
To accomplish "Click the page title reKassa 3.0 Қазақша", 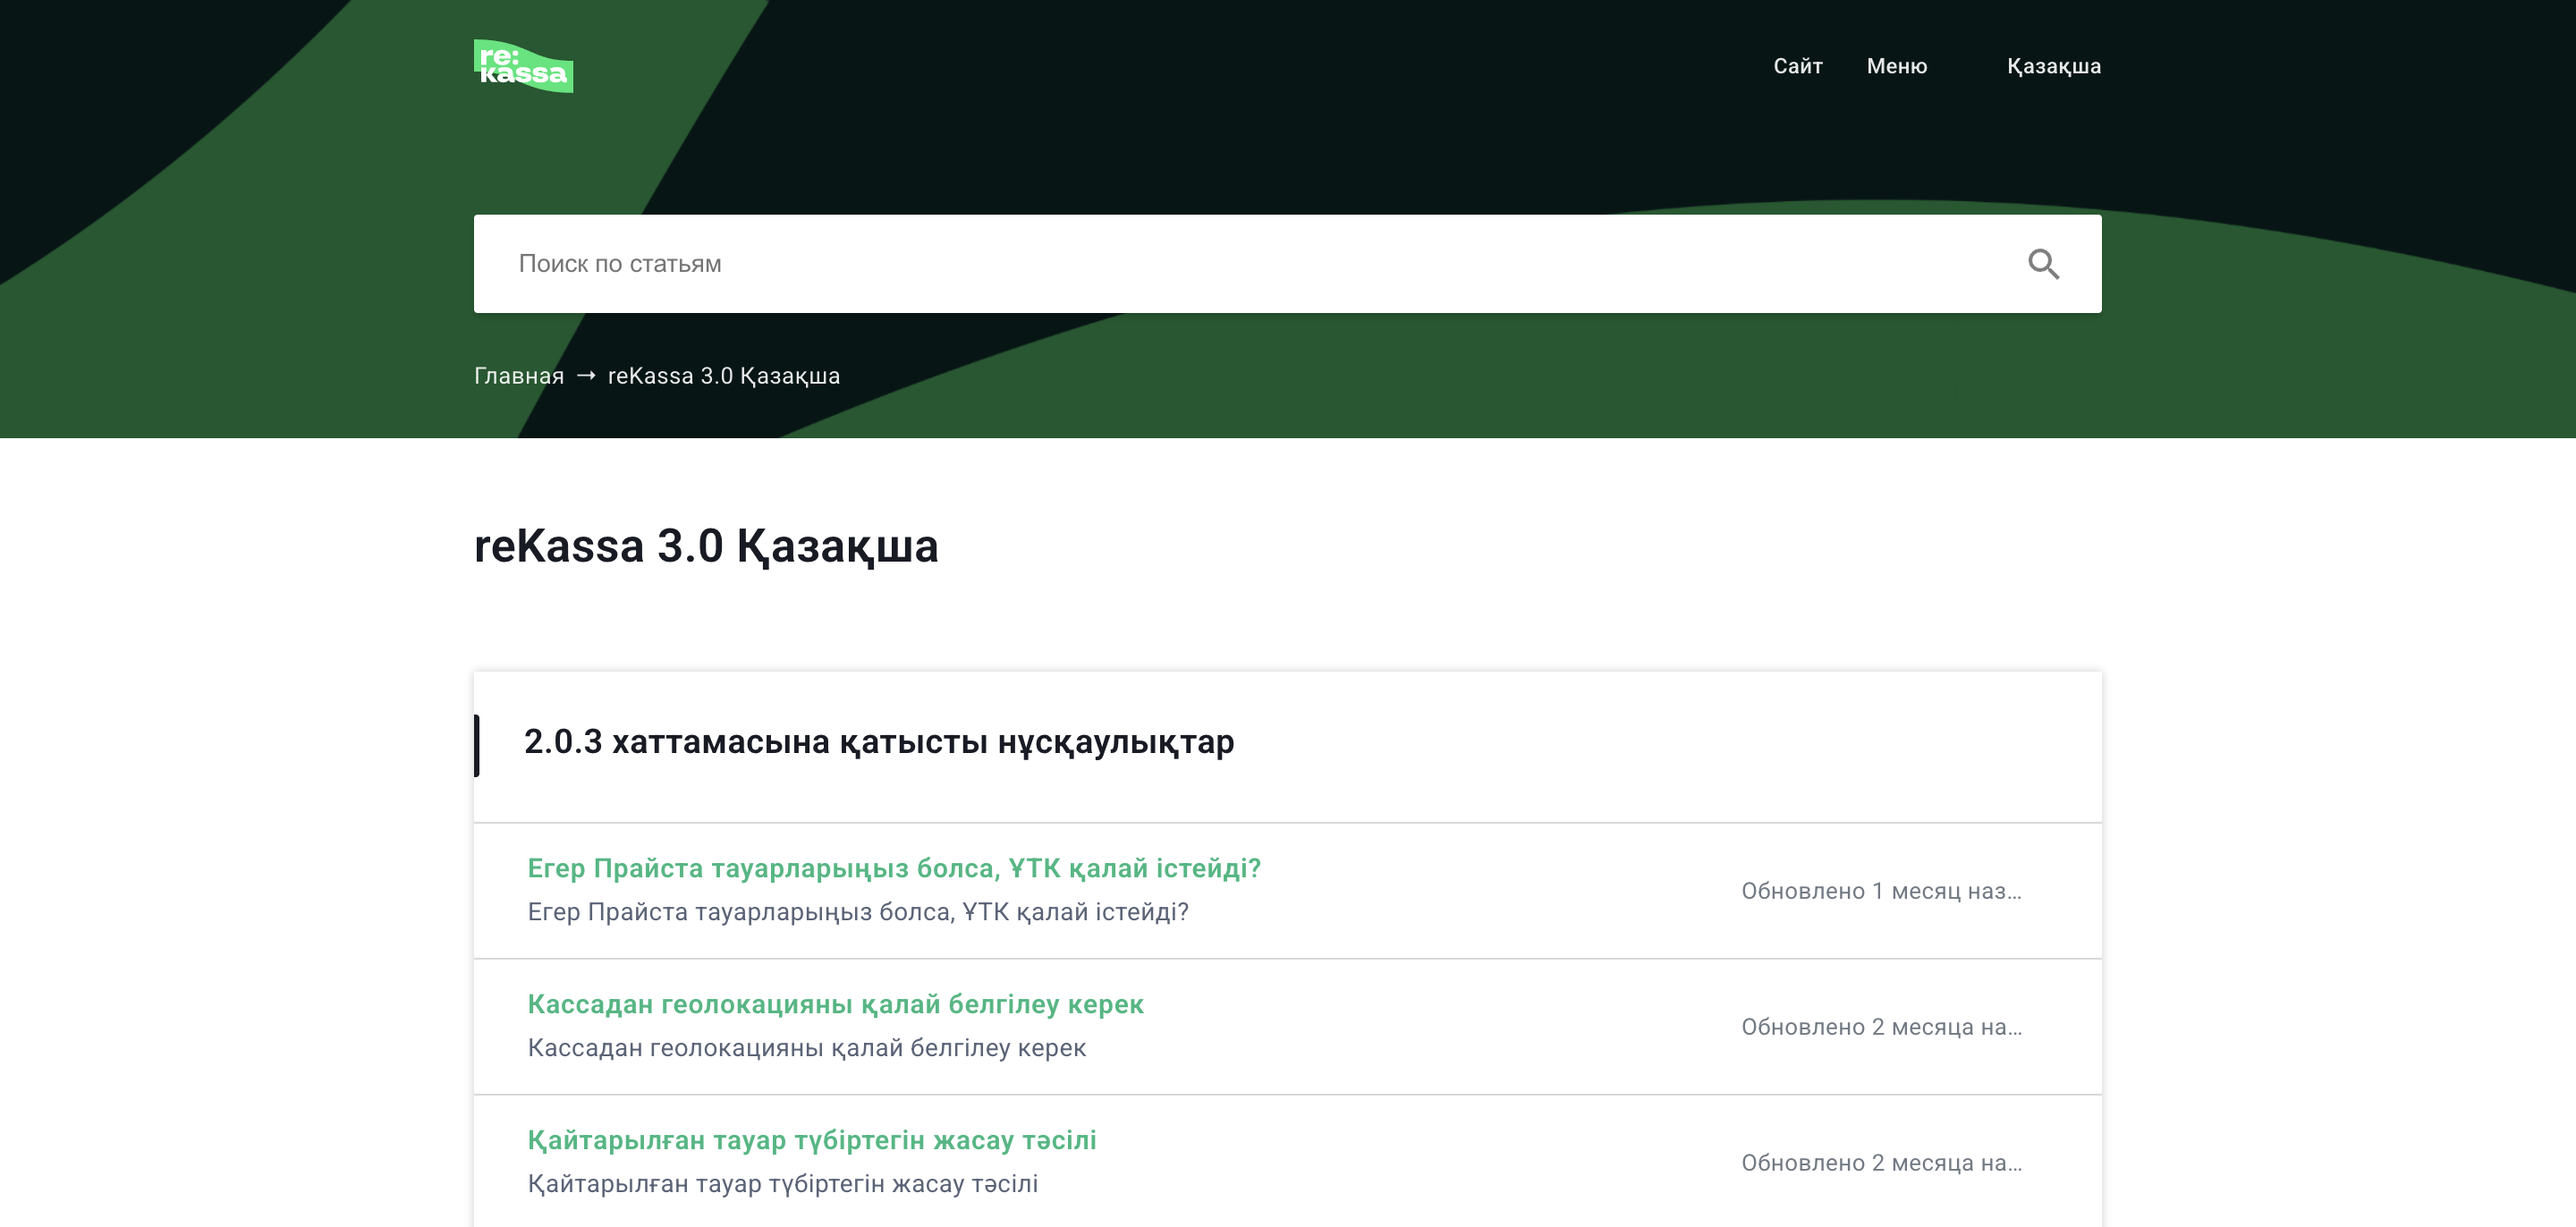I will pos(705,546).
